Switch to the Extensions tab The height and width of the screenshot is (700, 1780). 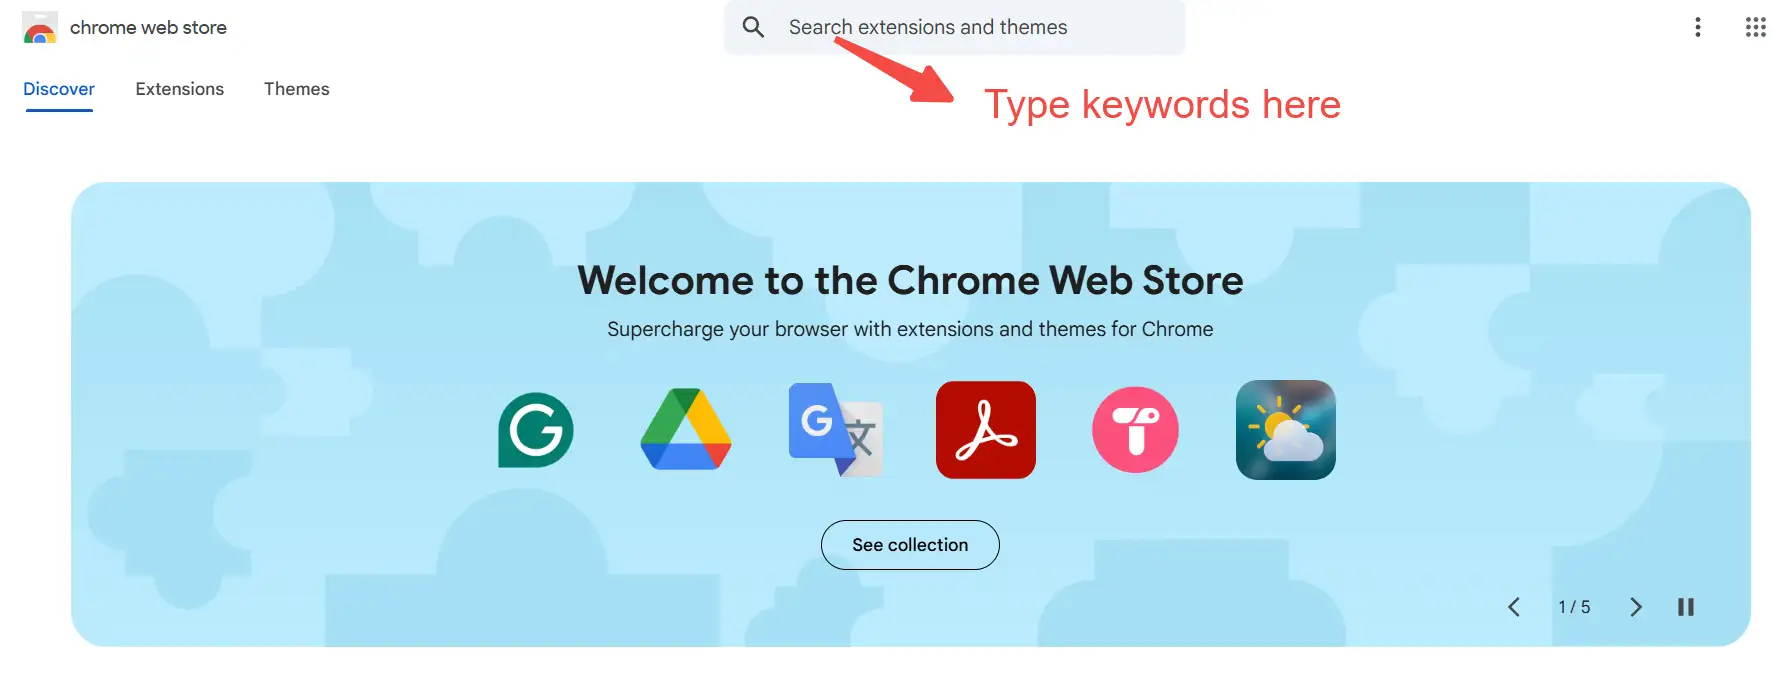180,89
